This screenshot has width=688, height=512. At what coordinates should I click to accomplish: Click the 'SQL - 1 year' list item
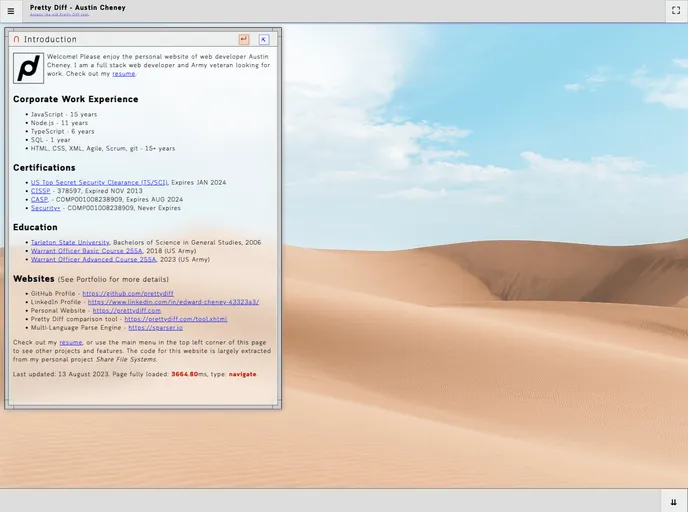[50, 140]
